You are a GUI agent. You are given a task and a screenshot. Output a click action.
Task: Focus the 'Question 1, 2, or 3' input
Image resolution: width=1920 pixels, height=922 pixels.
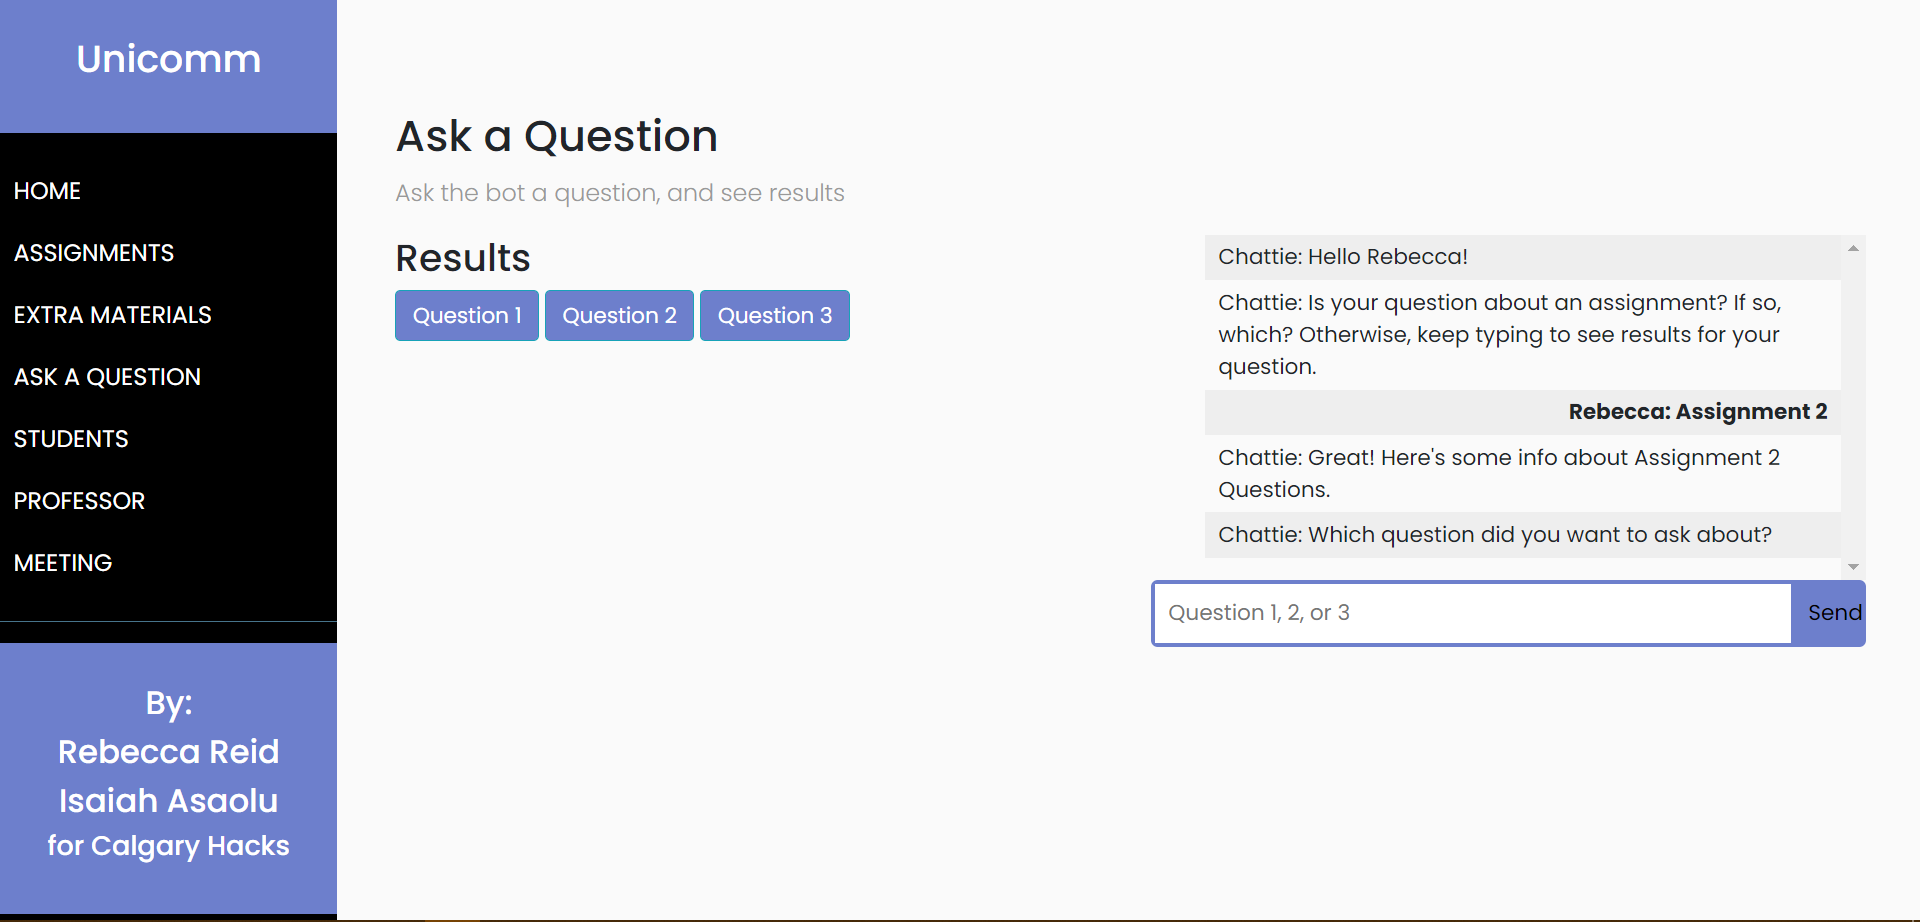(1471, 613)
